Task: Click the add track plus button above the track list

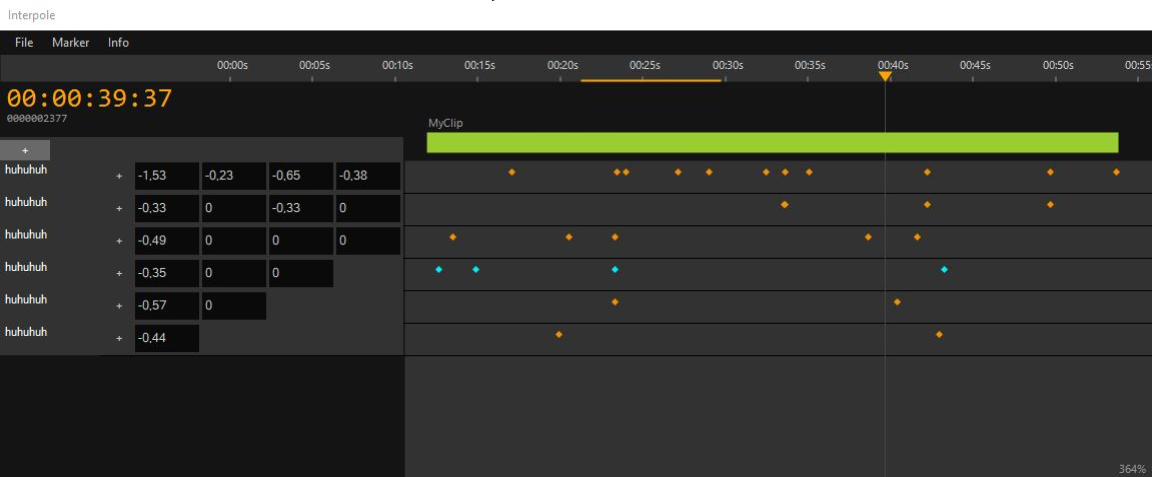Action: pos(25,150)
